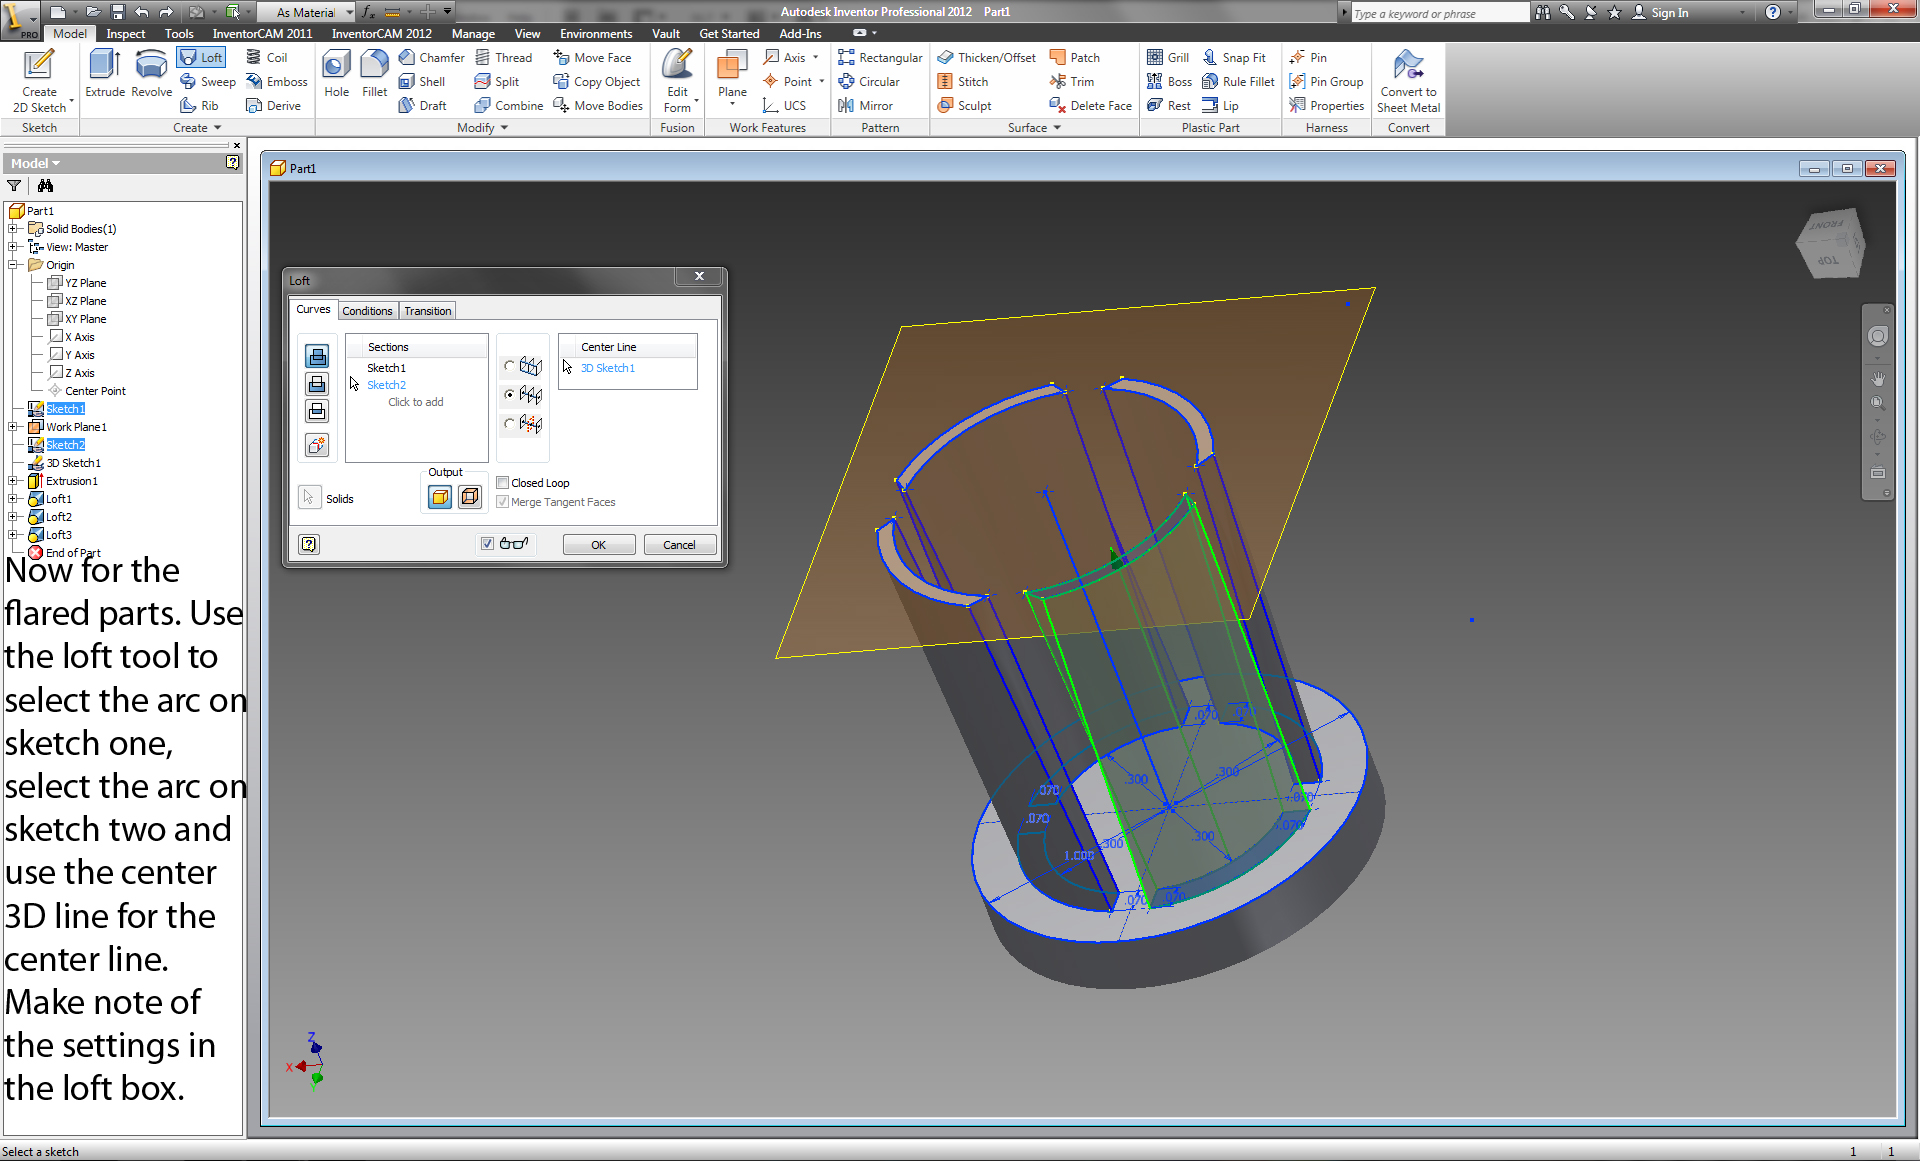Select the Pan tool in the navigation bar
1920x1161 pixels.
click(1878, 378)
